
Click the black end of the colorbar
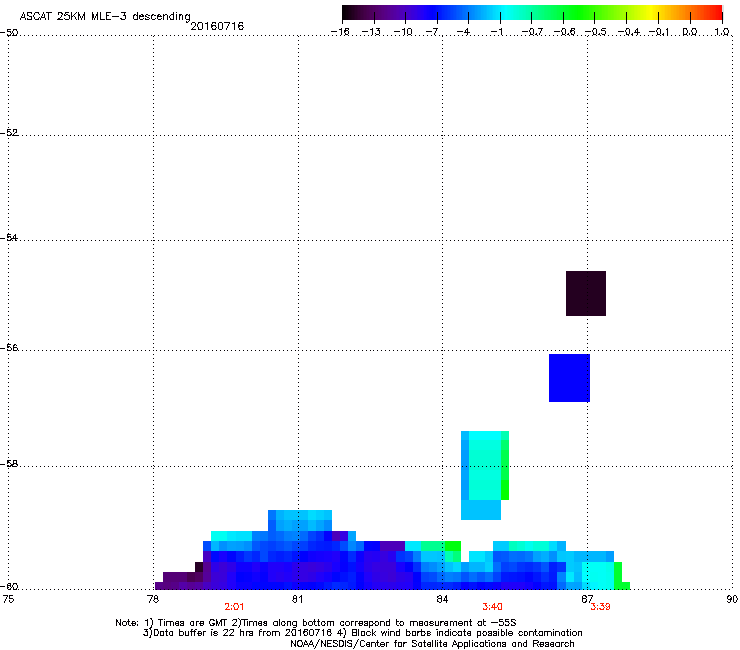click(349, 13)
